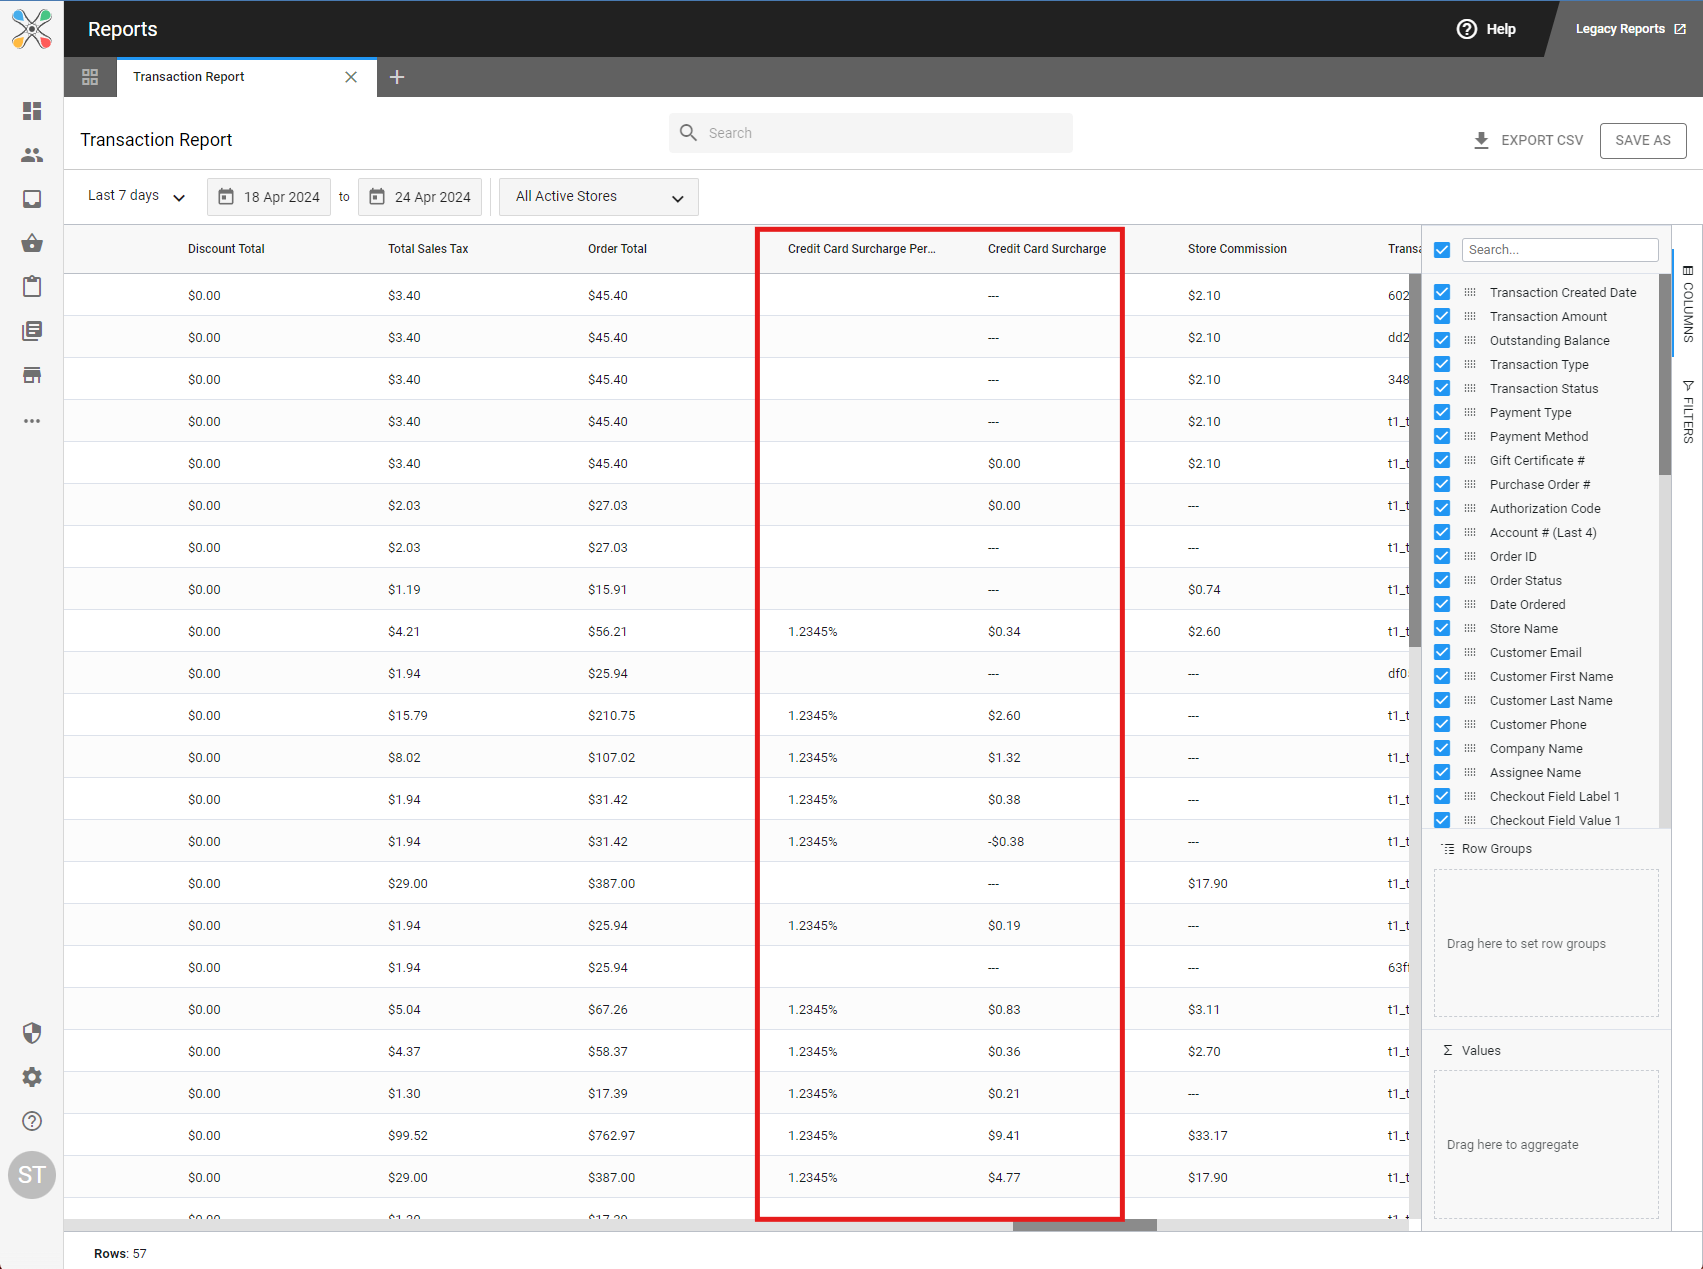Expand the Last 7 days dropdown

[x=137, y=196]
